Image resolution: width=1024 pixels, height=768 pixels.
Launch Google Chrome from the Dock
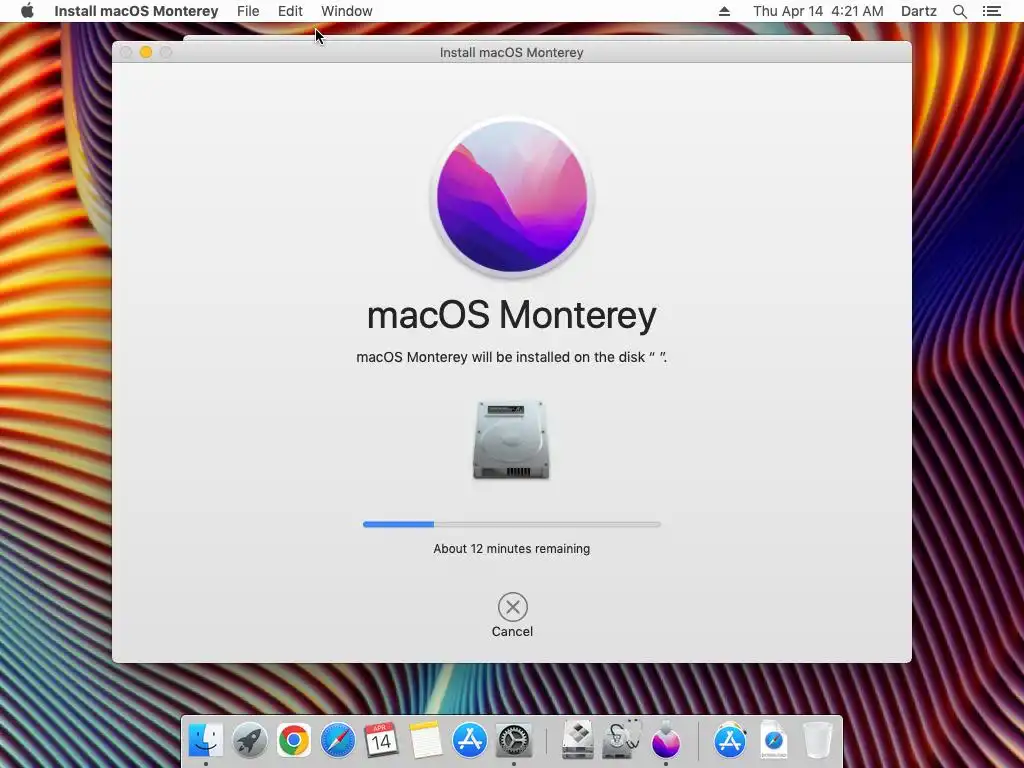[x=293, y=740]
